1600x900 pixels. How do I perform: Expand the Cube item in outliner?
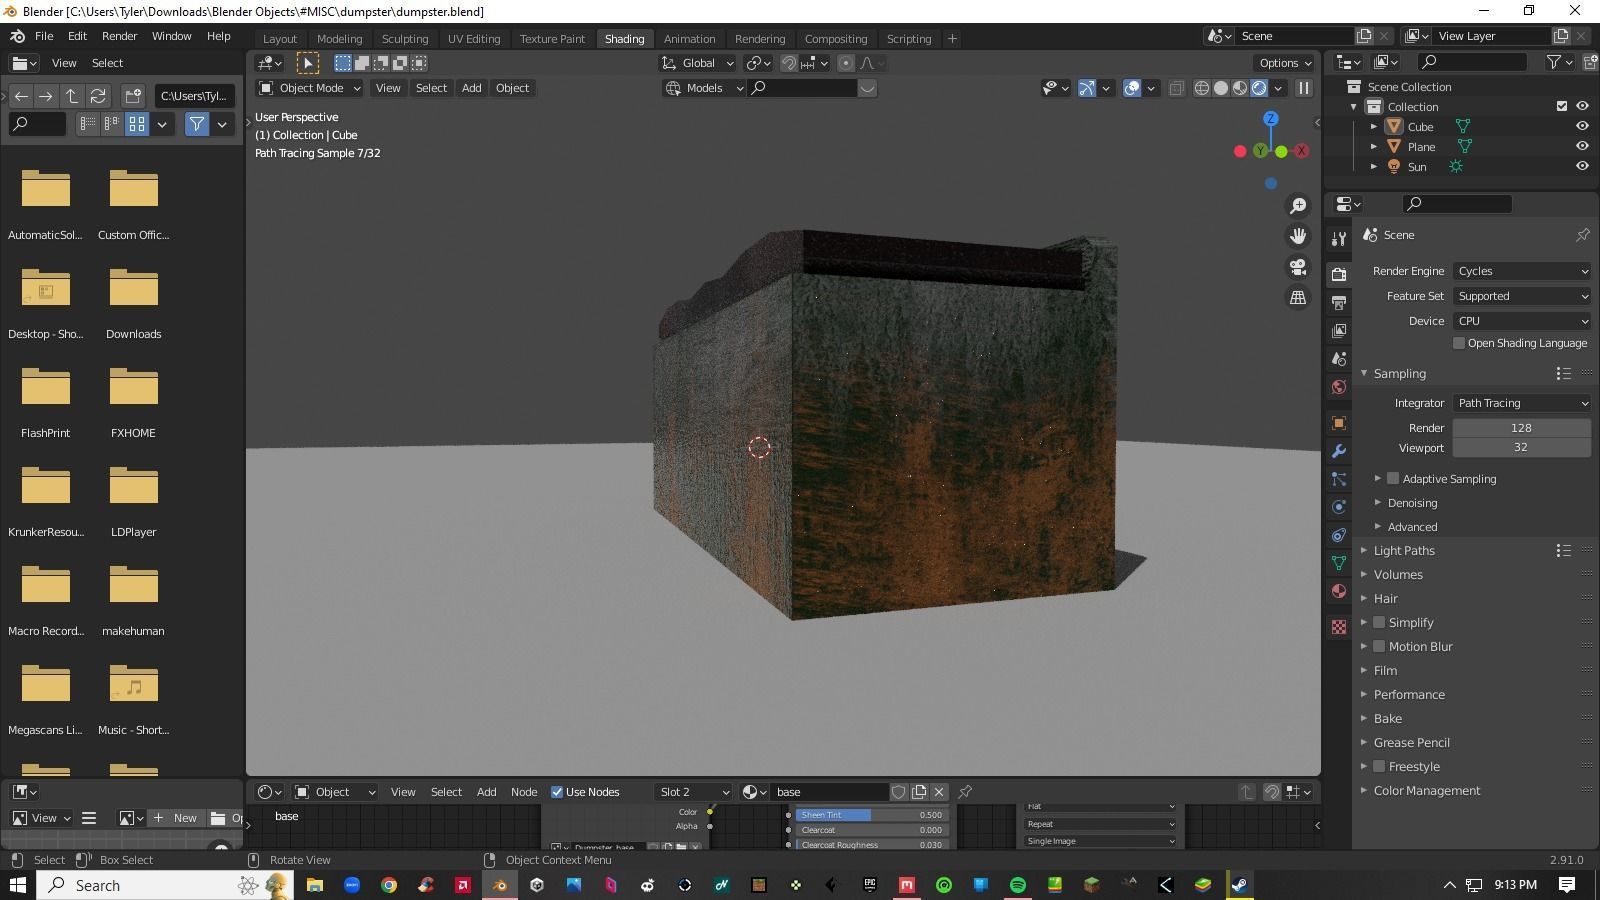point(1374,127)
